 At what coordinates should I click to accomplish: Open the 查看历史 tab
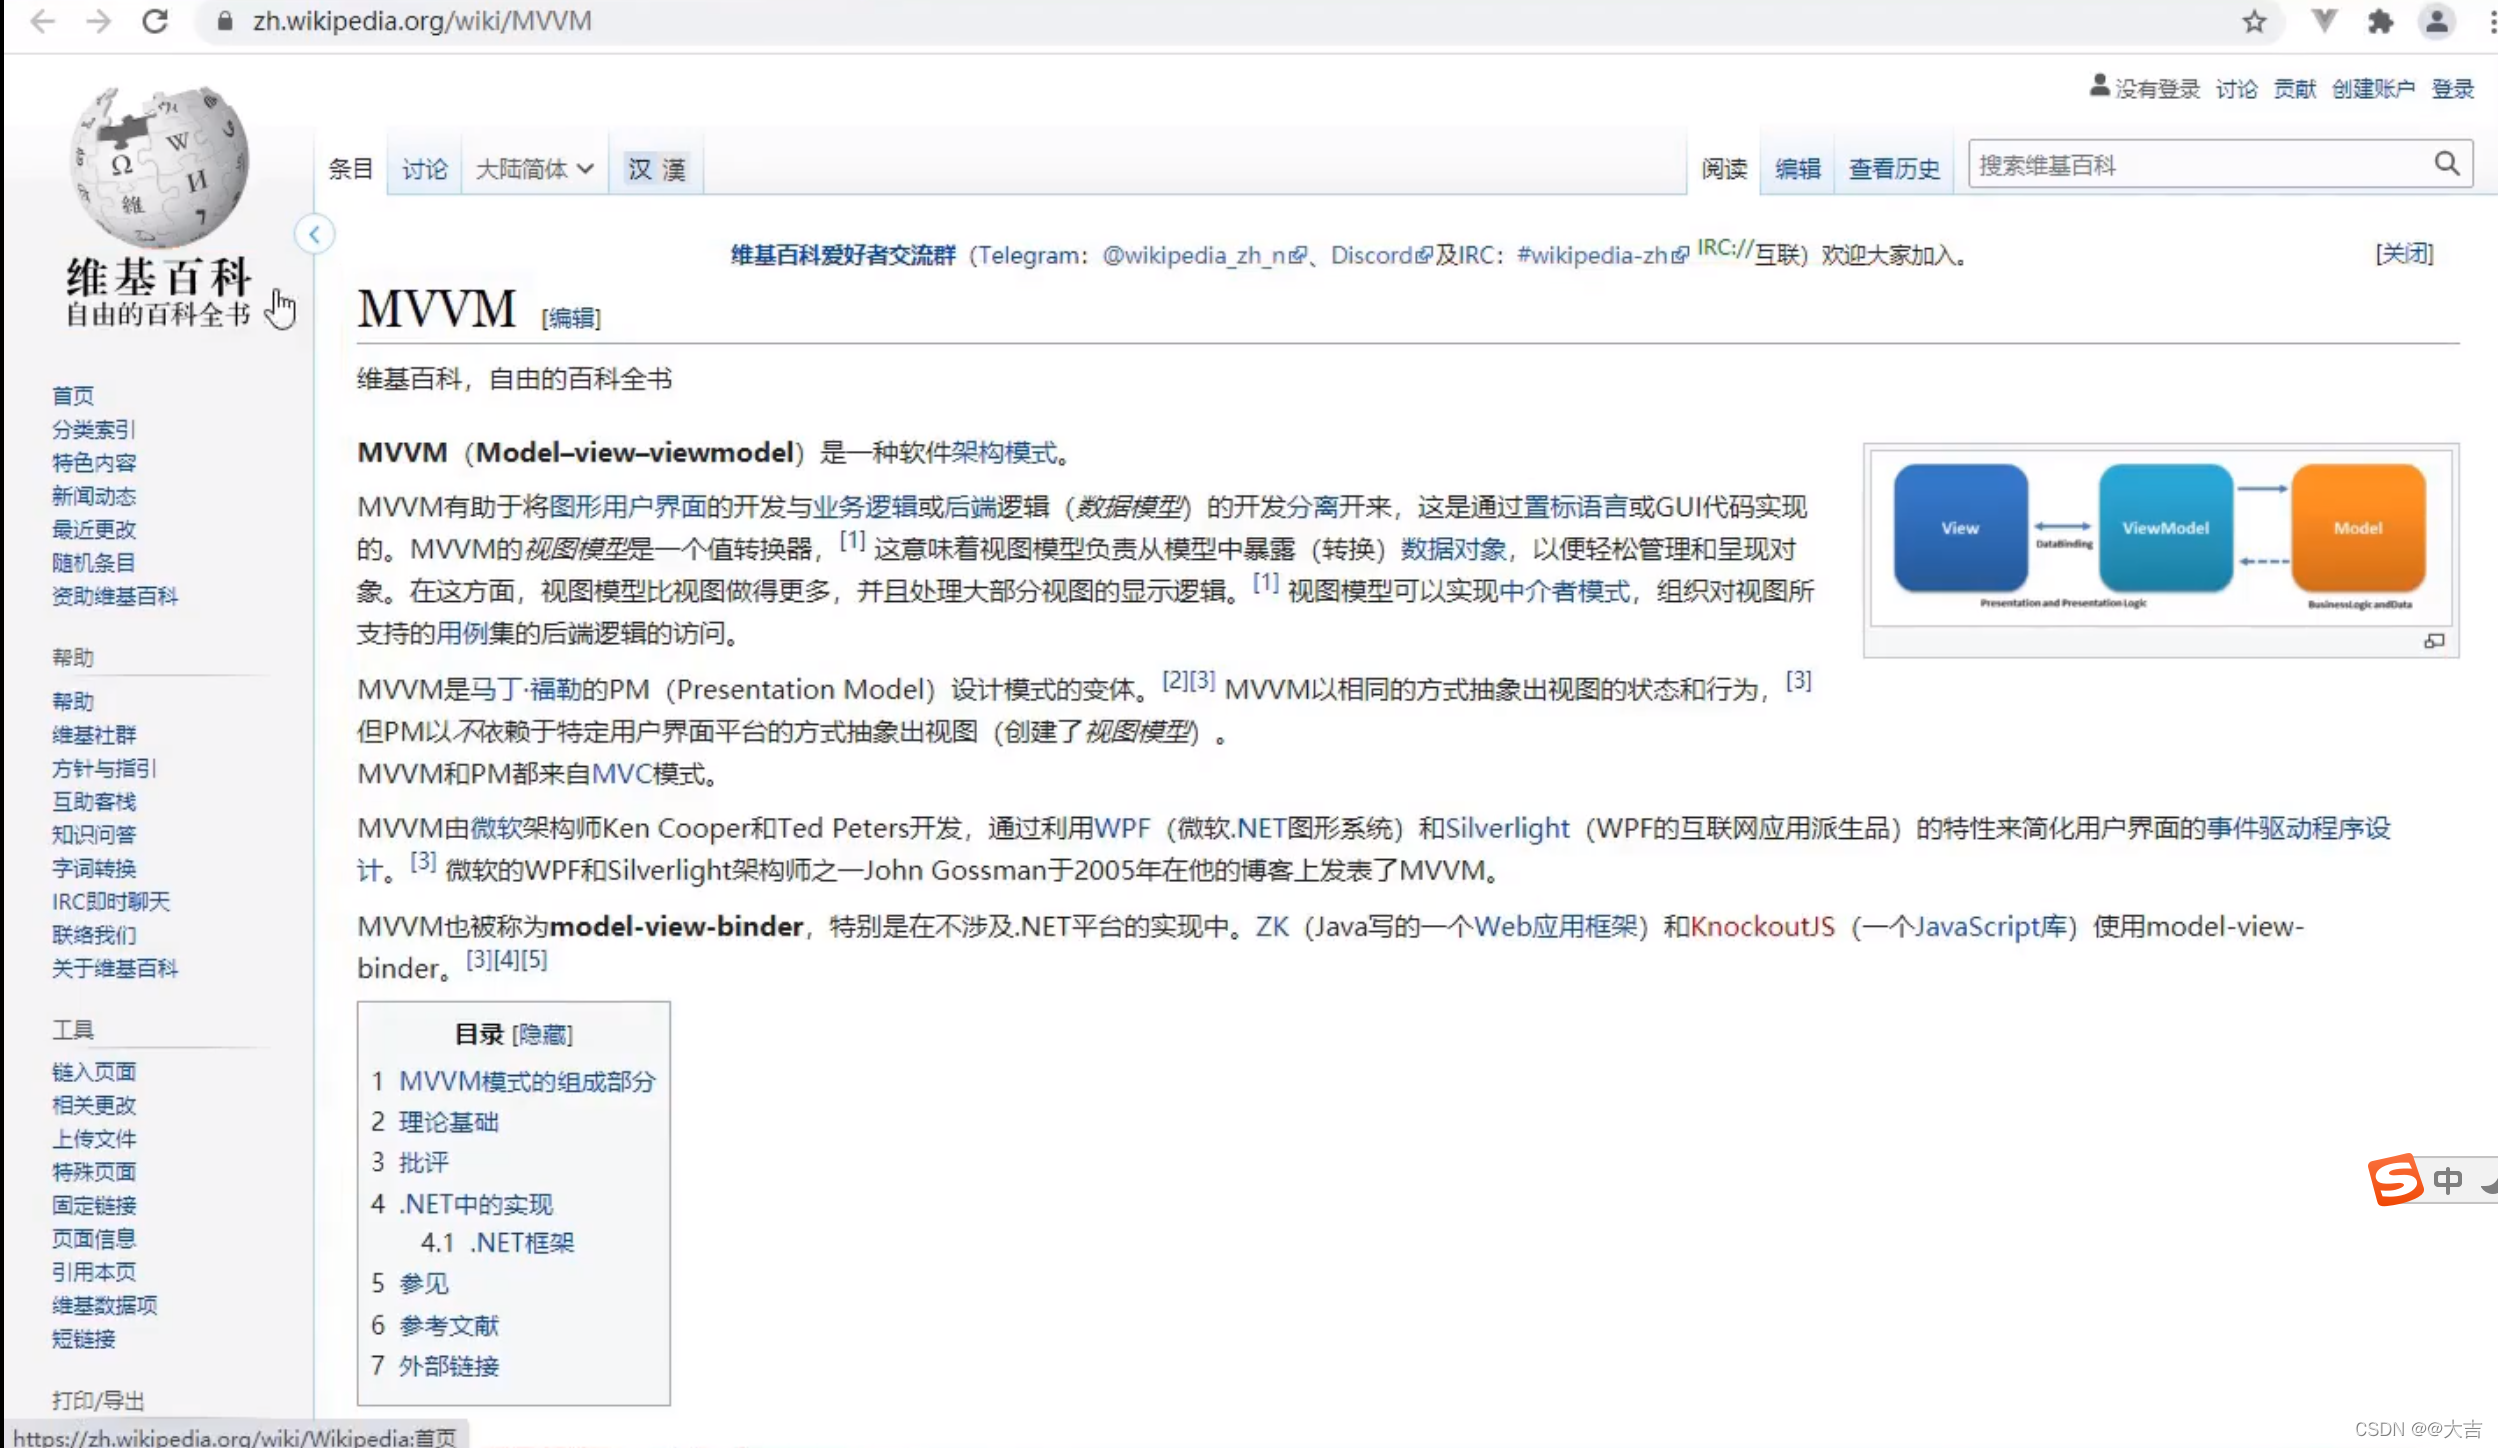[x=1894, y=168]
